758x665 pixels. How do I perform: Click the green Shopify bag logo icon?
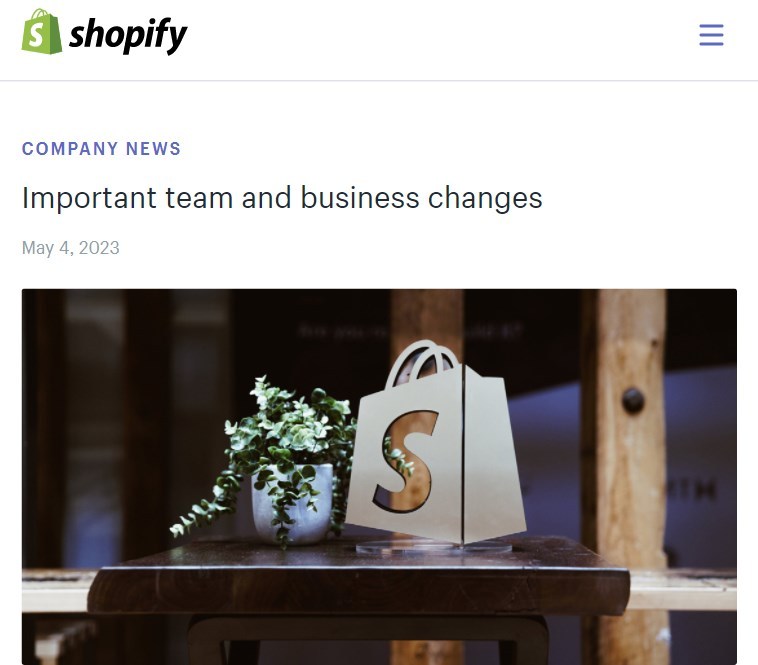coord(42,31)
